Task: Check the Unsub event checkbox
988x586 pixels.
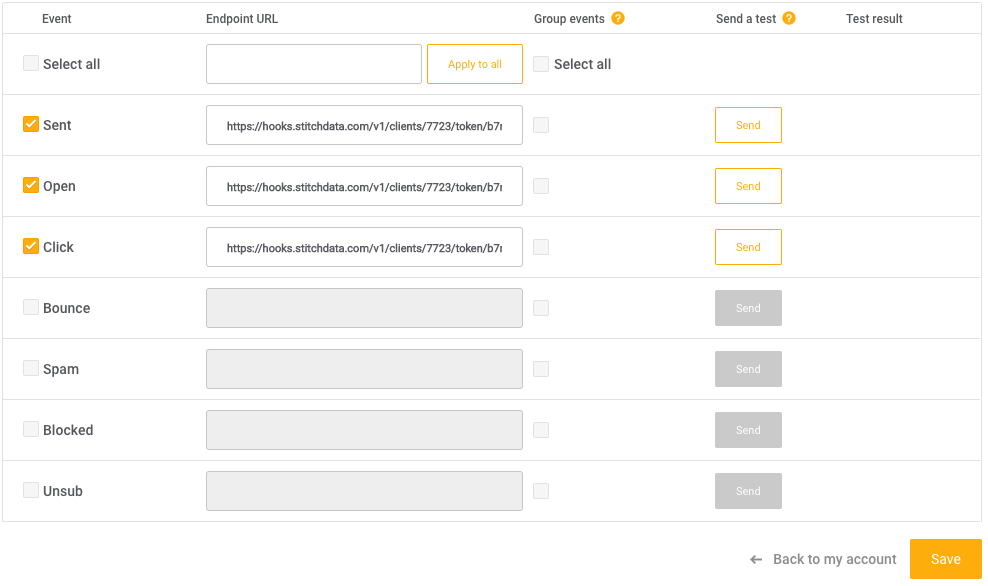Action: (30, 490)
